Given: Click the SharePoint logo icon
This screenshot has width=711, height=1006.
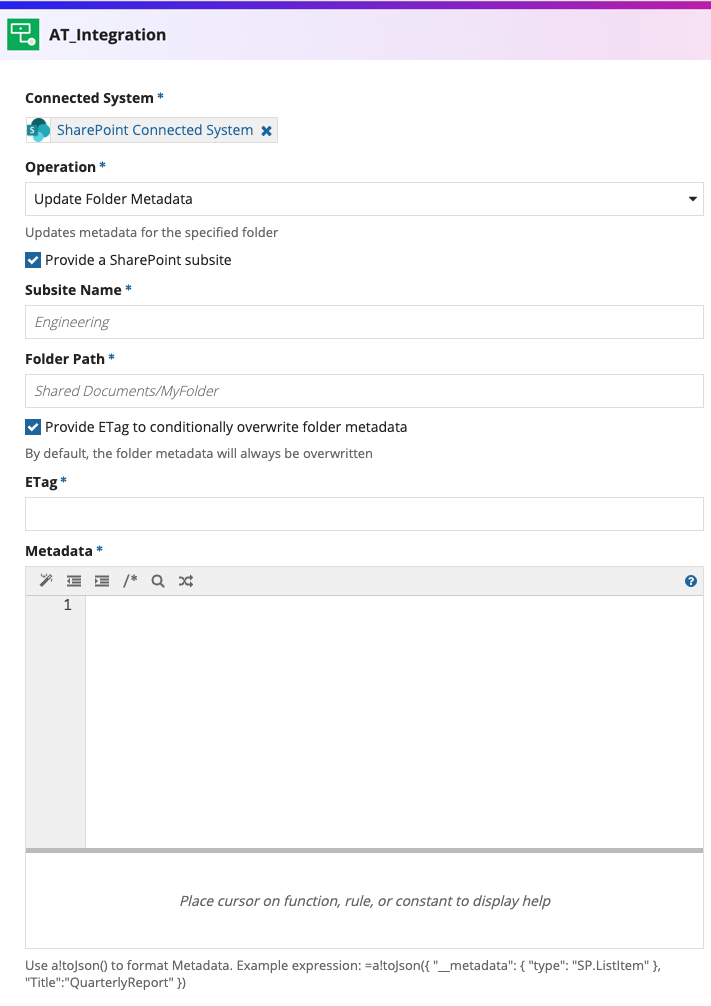Looking at the screenshot, I should 39,130.
